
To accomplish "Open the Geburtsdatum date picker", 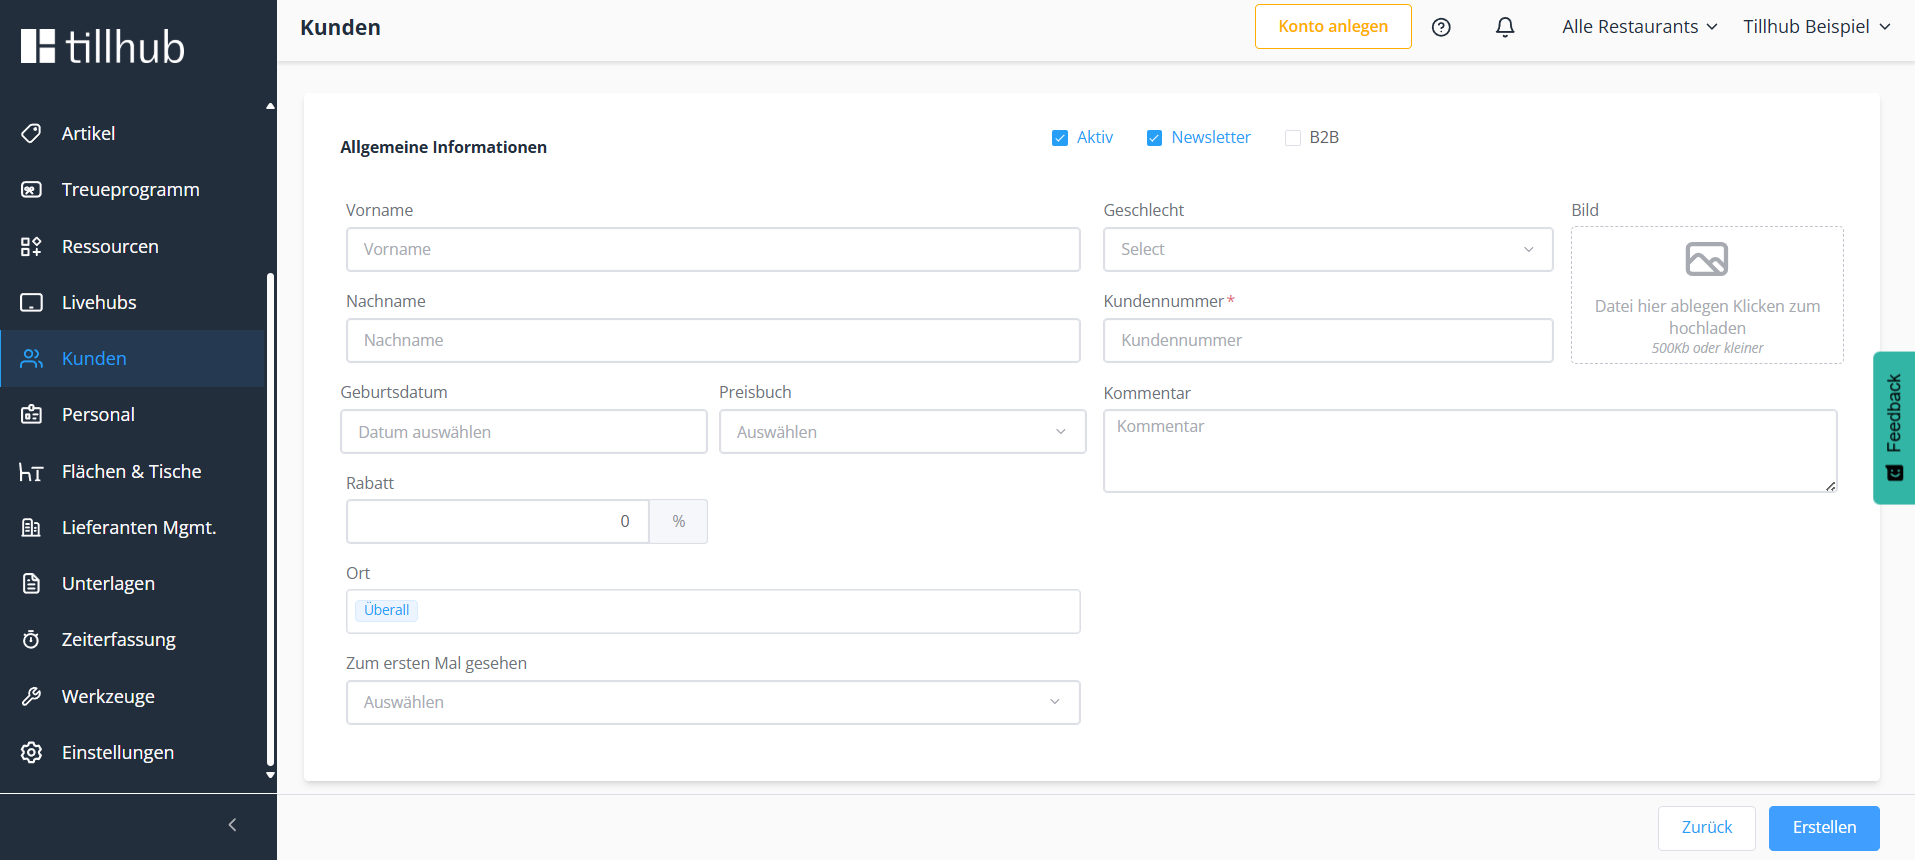I will coord(524,432).
